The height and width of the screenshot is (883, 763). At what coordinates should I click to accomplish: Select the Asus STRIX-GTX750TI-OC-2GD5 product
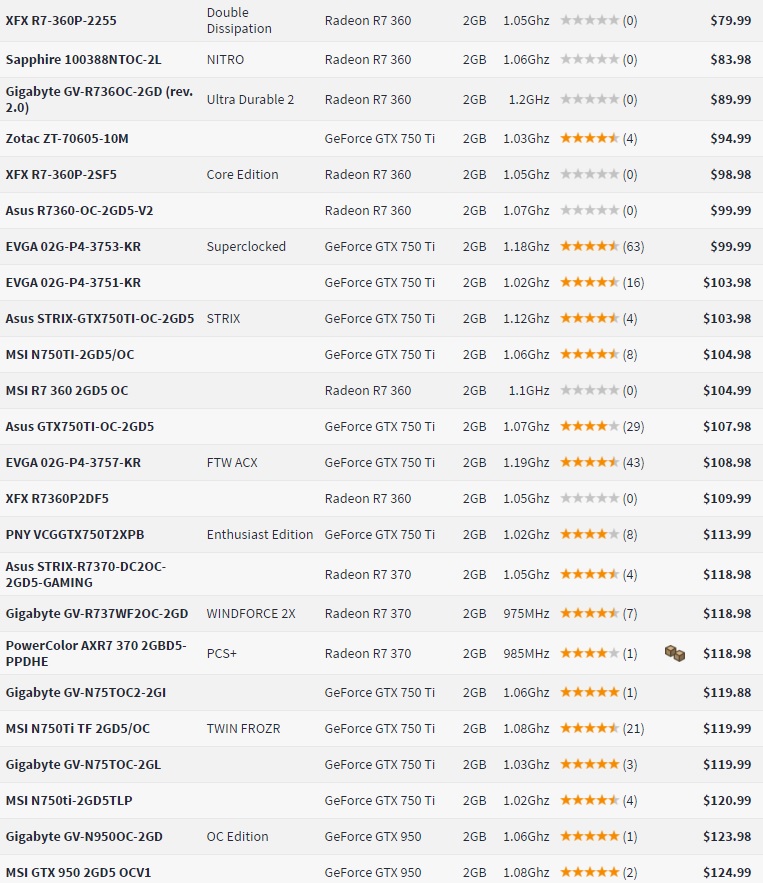coord(100,319)
